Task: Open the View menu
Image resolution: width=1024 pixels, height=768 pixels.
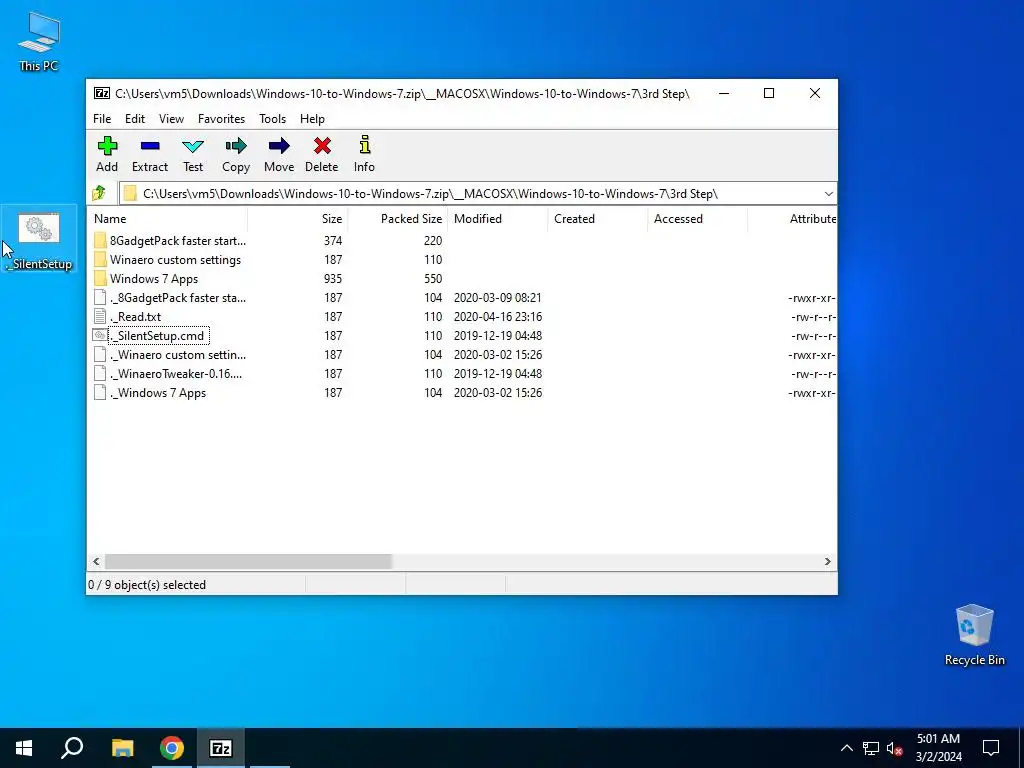Action: pyautogui.click(x=171, y=119)
